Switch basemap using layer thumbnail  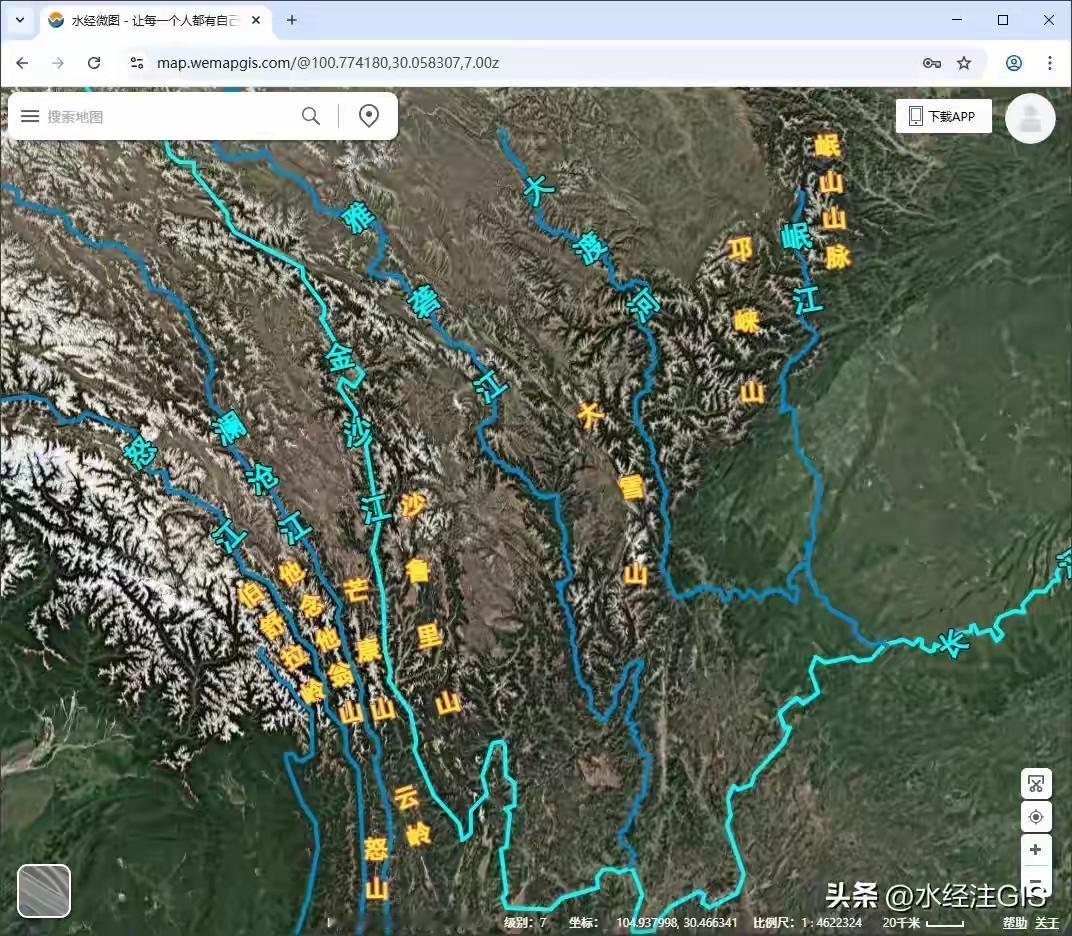click(44, 891)
